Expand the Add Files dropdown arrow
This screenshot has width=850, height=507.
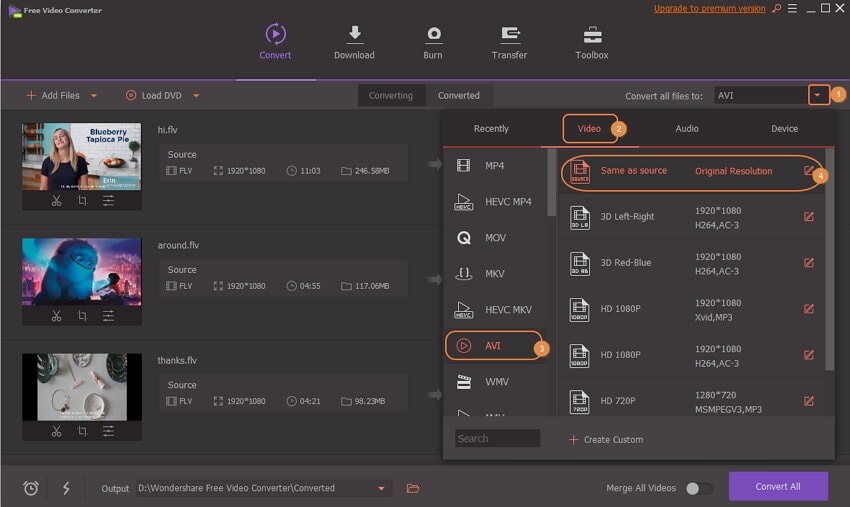point(94,96)
